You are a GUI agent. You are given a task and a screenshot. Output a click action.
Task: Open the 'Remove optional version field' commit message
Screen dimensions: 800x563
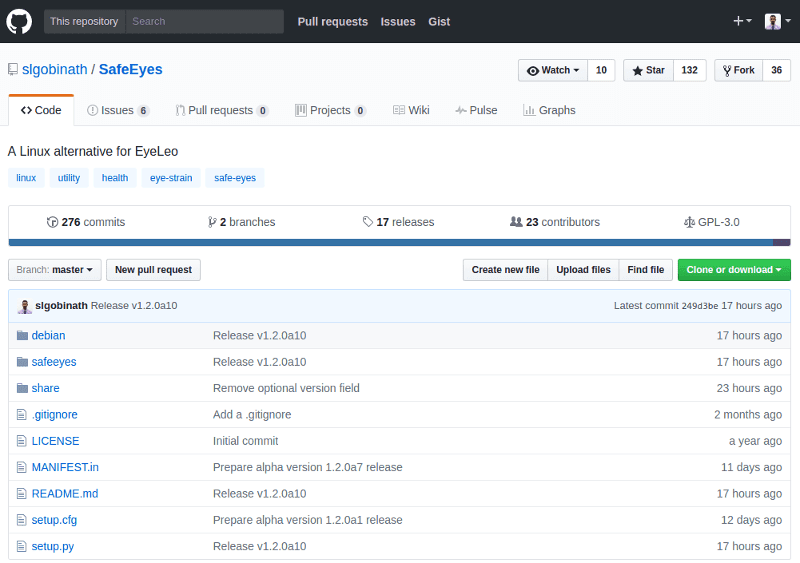tap(286, 388)
